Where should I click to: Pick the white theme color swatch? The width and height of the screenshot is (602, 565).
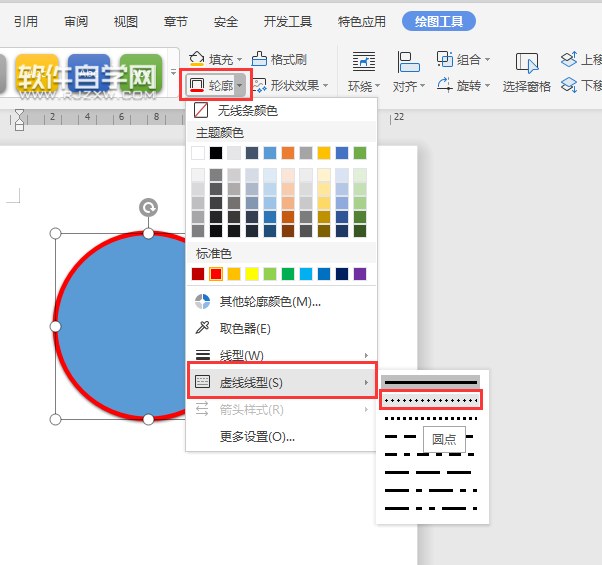[x=198, y=153]
